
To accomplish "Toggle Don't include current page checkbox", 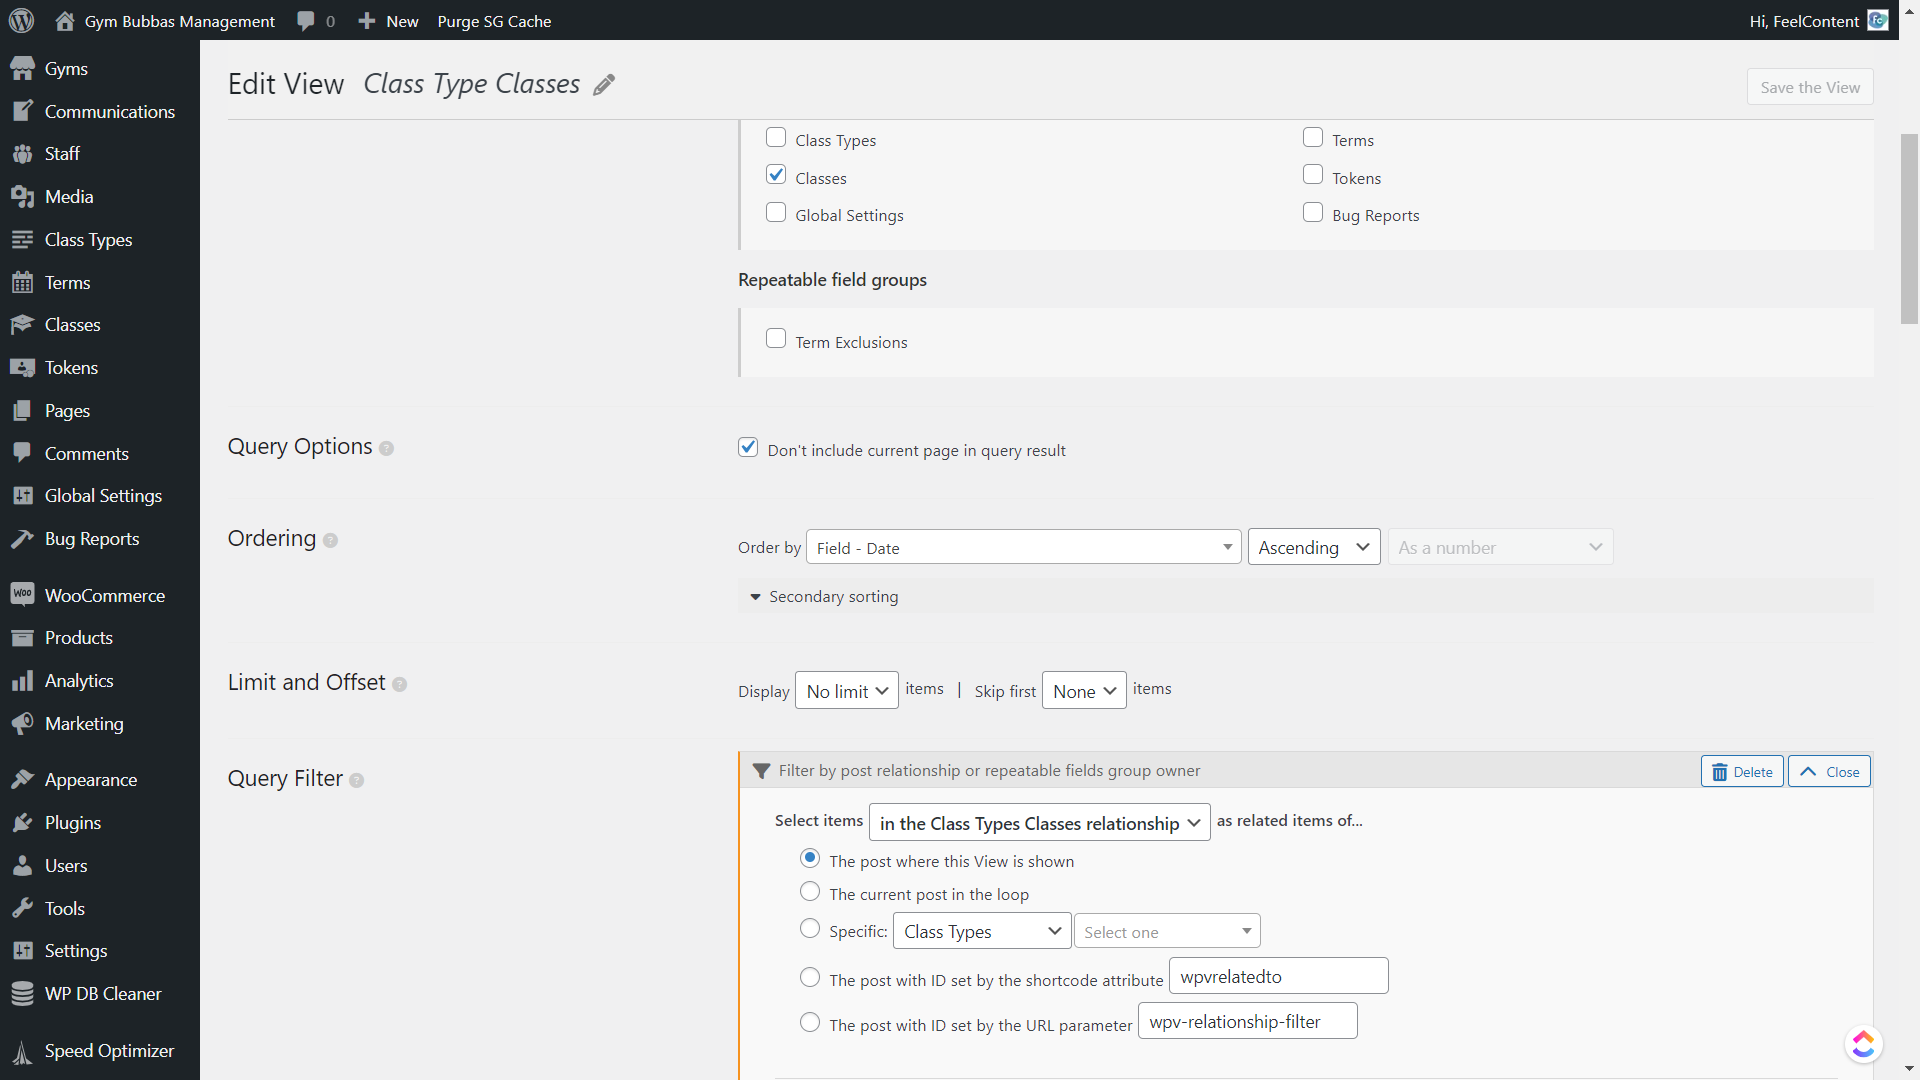I will 748,448.
